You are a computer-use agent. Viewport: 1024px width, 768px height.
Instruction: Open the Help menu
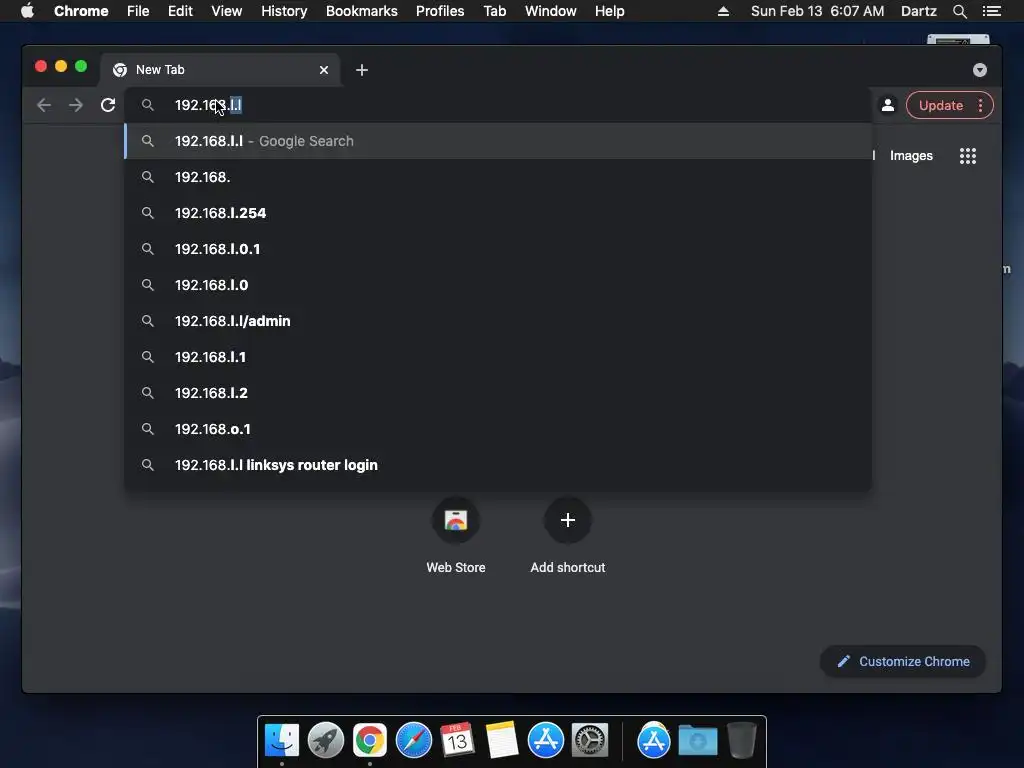pos(609,11)
